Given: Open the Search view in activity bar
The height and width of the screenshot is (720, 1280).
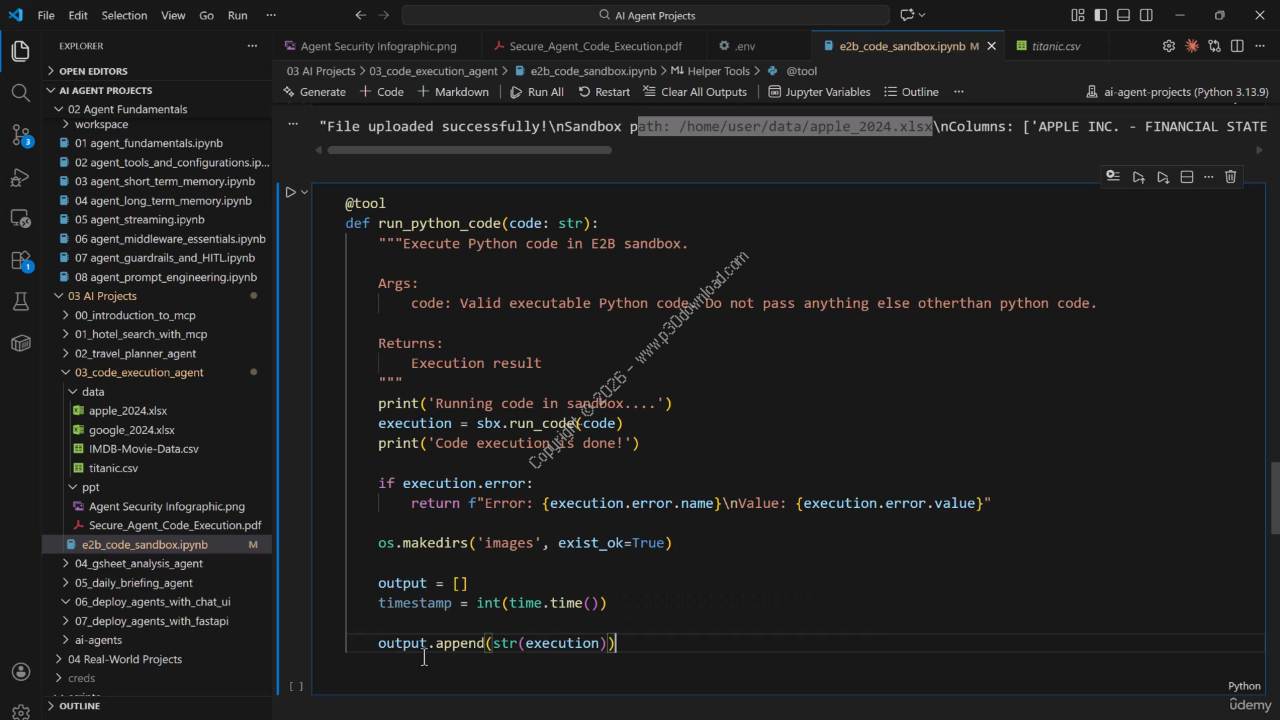Looking at the screenshot, I should point(20,93).
